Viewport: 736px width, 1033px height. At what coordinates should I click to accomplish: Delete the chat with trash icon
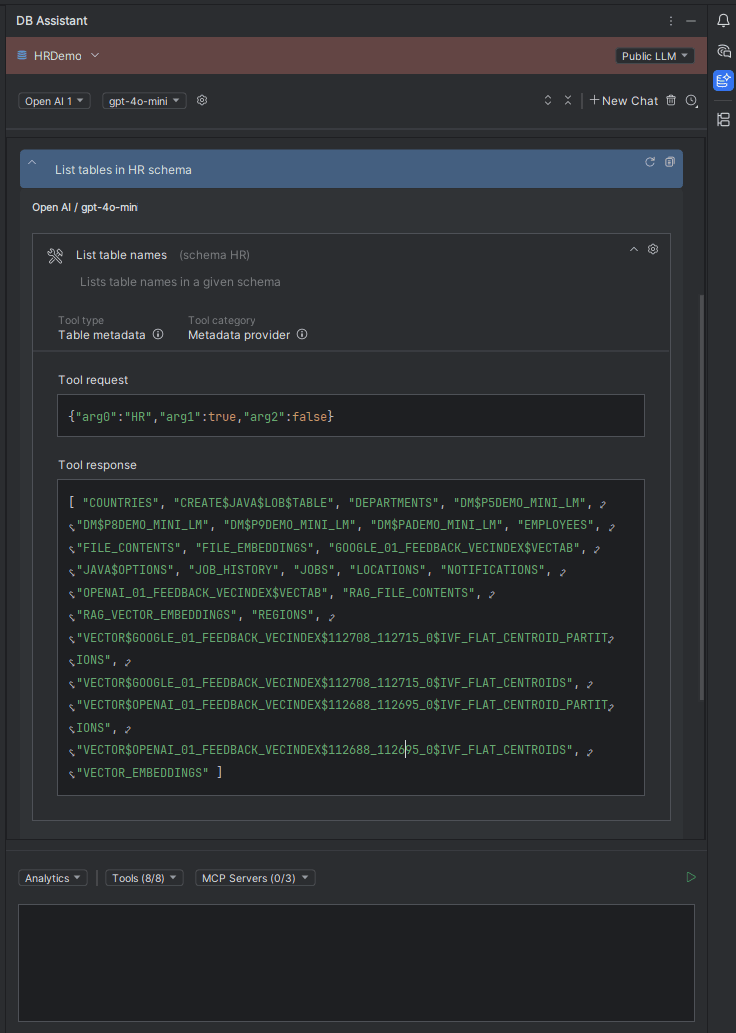[x=671, y=100]
